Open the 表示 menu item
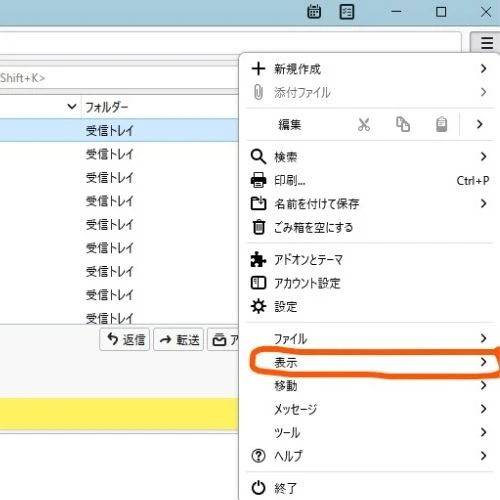This screenshot has width=500, height=500. pos(370,362)
